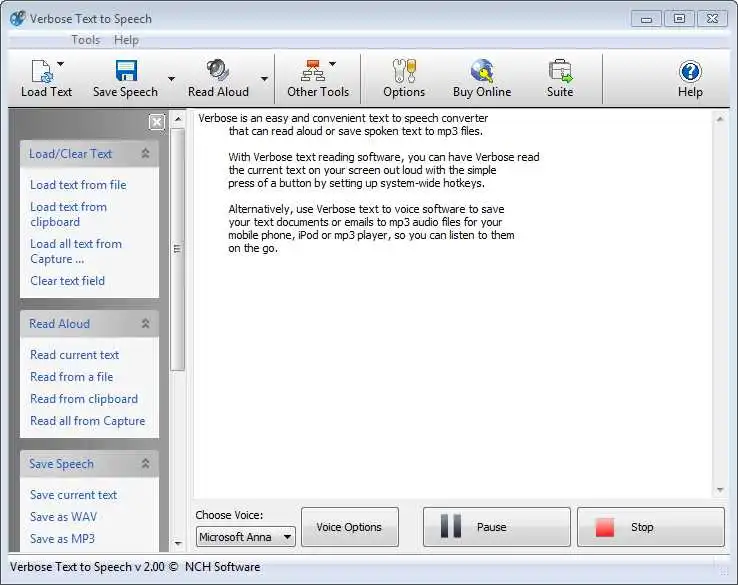Pause the speech playback
Screen dimensions: 738x585
click(497, 527)
